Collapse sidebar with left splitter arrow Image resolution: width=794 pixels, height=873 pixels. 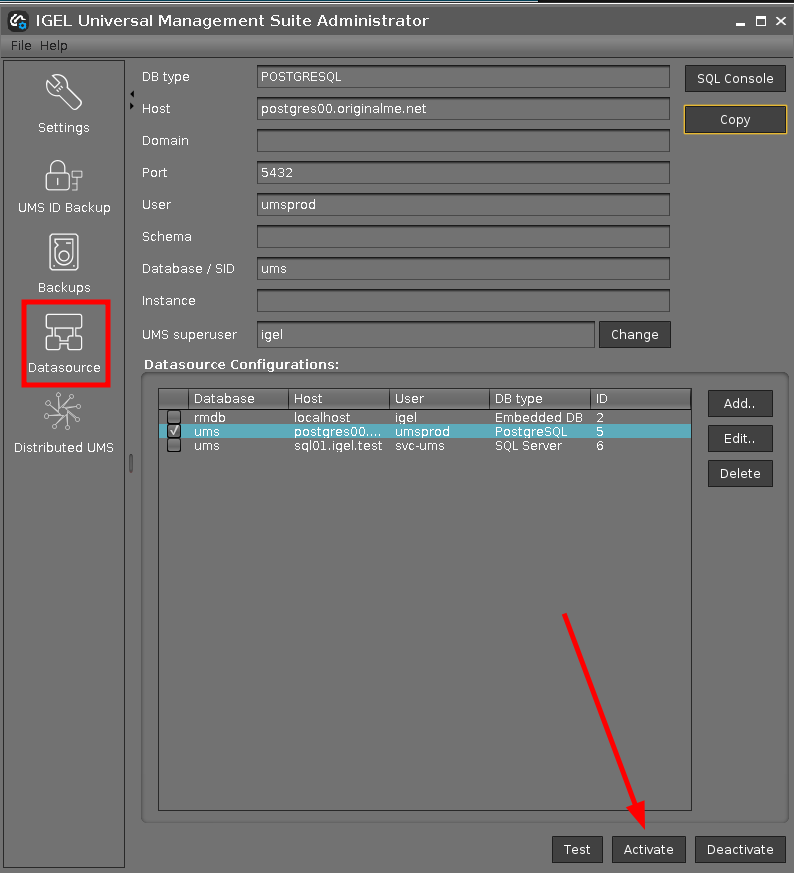point(132,93)
